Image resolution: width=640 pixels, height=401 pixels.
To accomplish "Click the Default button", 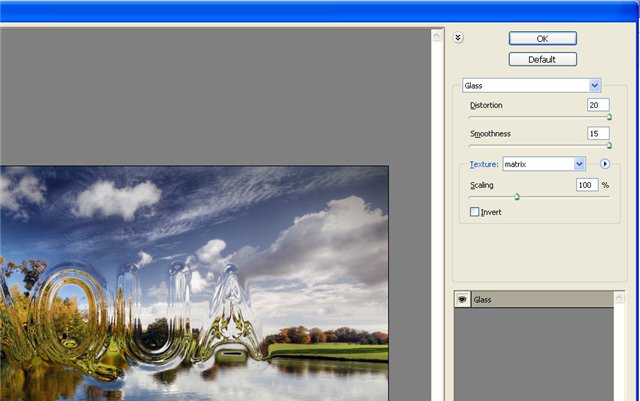I will point(542,59).
